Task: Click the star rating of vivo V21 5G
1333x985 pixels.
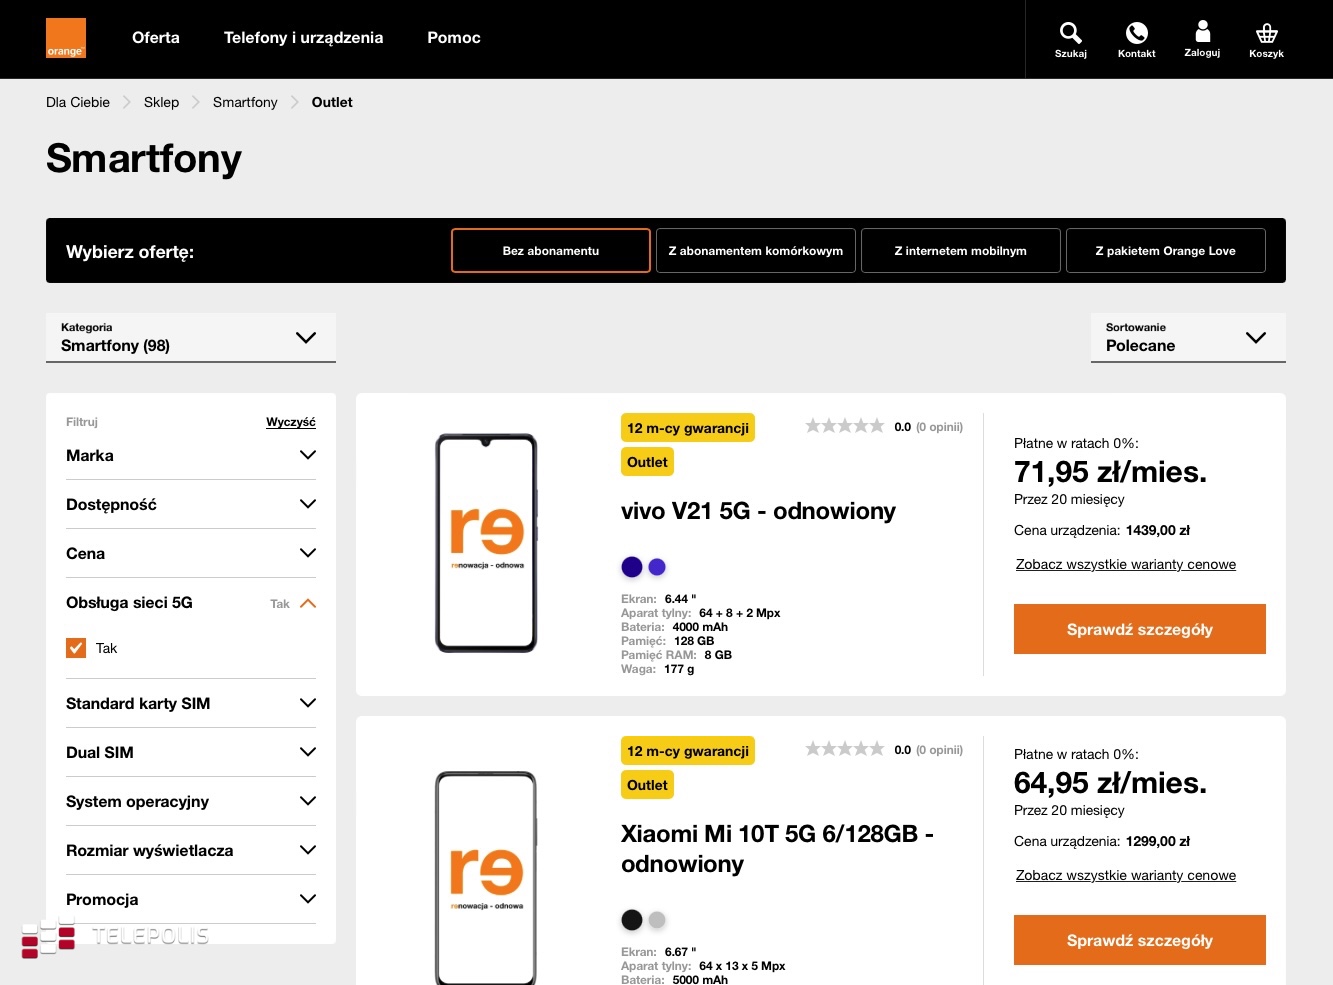Action: pyautogui.click(x=844, y=426)
